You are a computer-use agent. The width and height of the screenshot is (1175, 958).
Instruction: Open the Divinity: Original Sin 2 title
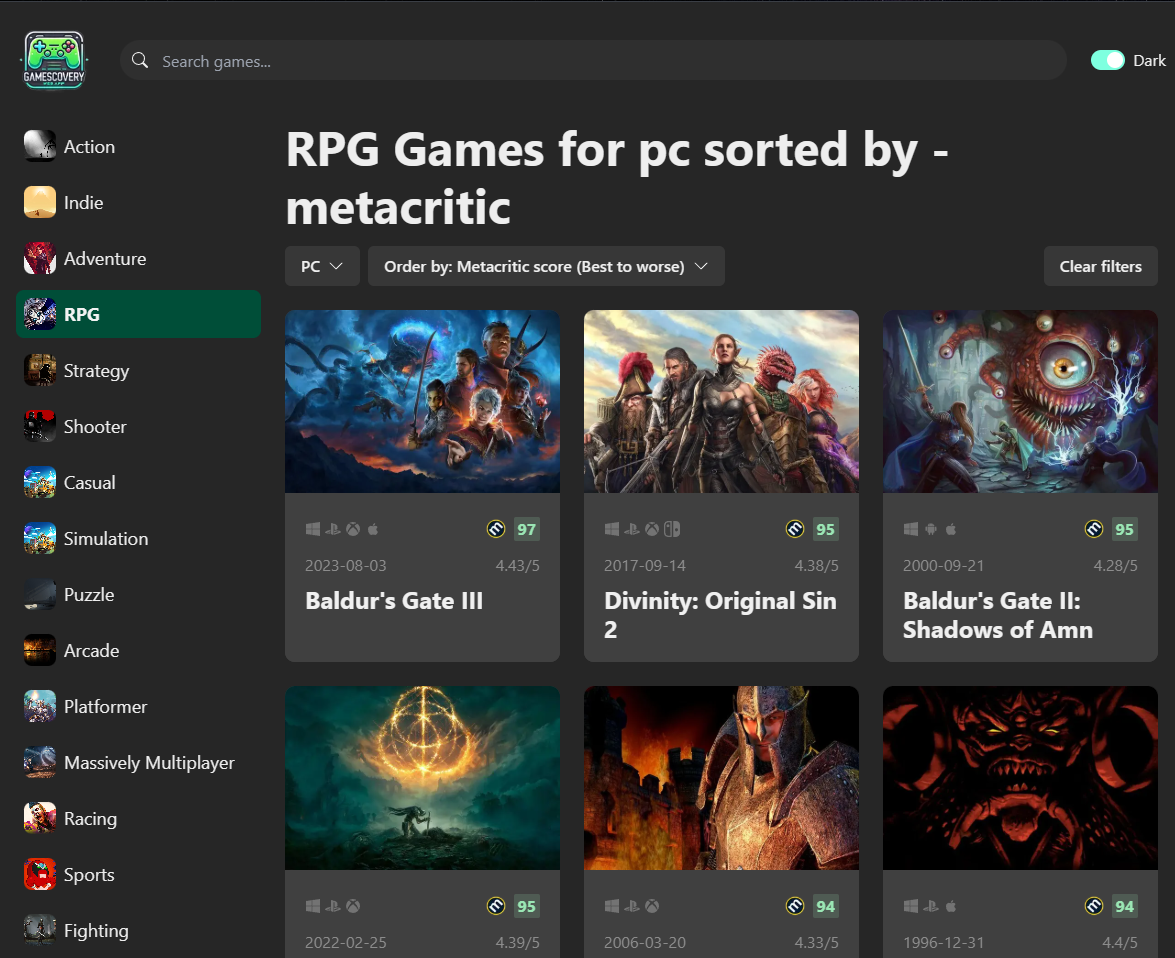click(x=720, y=615)
